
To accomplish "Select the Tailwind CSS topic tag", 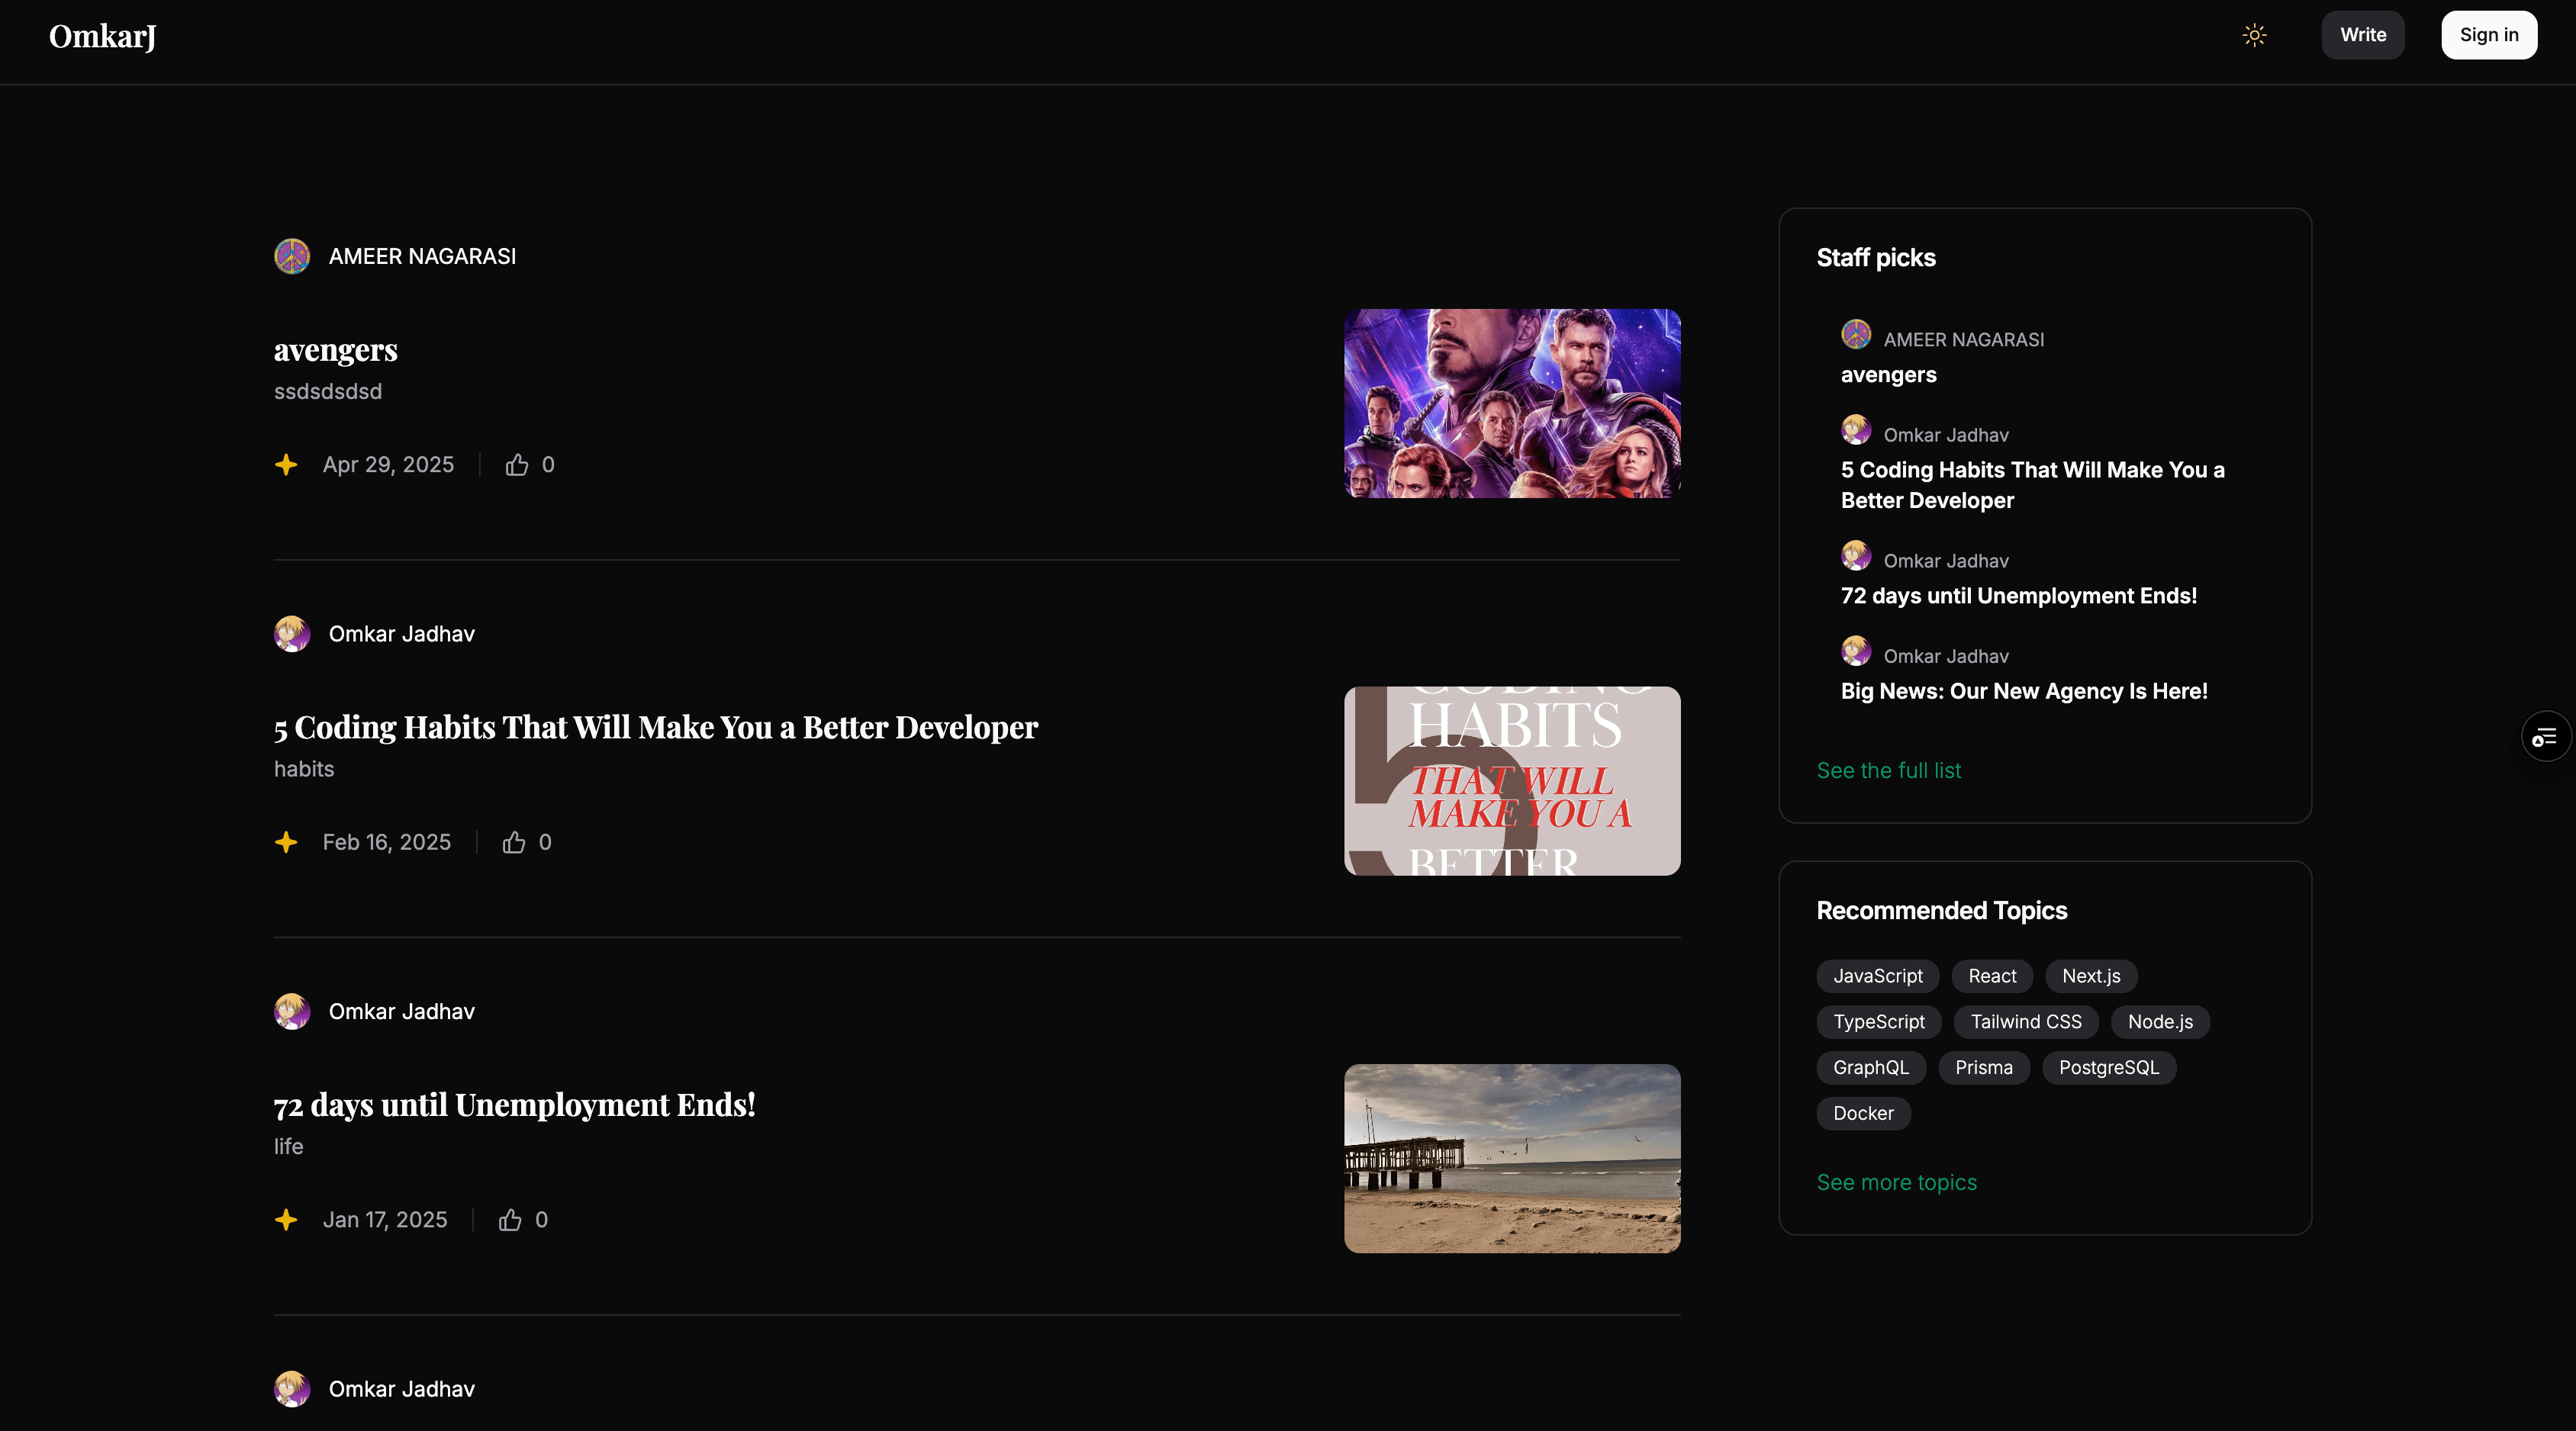I will [x=2026, y=1022].
